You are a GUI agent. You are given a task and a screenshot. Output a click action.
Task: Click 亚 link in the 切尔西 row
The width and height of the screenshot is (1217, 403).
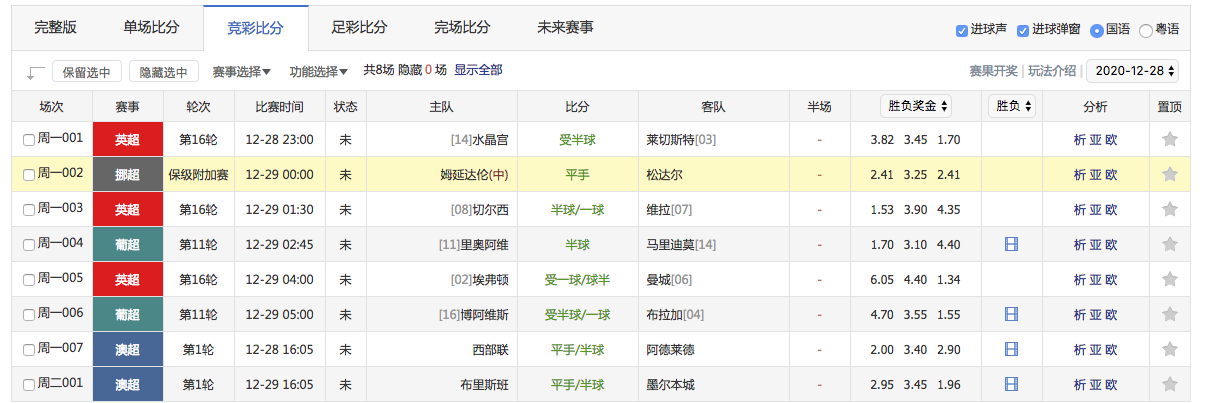tap(1095, 210)
